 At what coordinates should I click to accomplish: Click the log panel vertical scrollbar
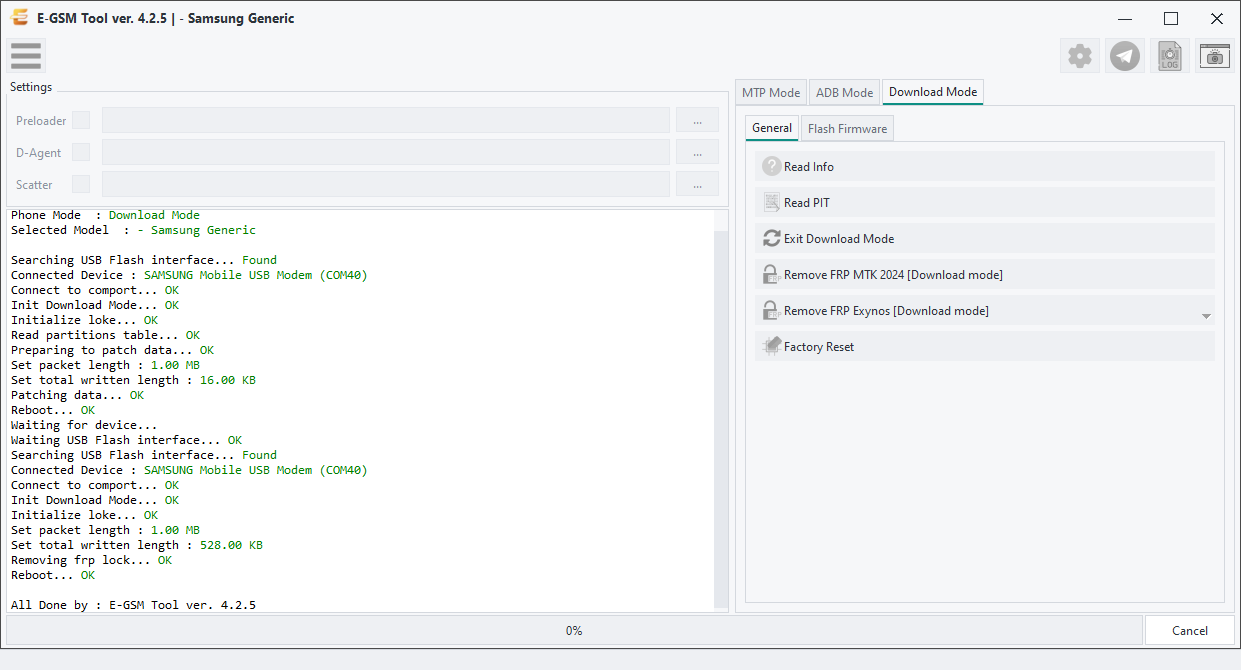click(x=721, y=419)
